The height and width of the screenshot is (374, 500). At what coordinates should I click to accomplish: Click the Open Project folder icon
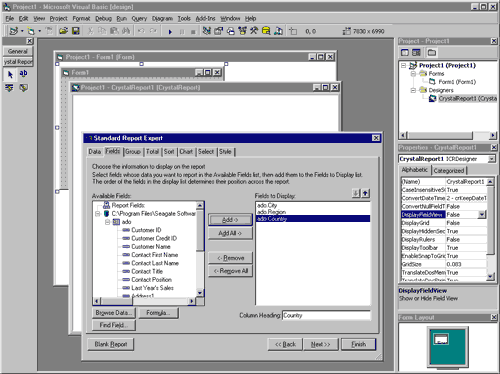pyautogui.click(x=63, y=31)
